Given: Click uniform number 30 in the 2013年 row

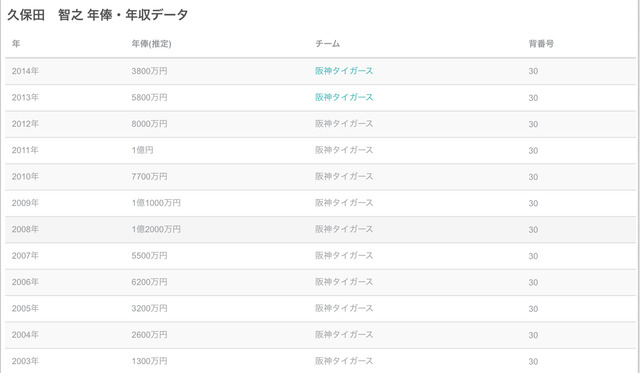Looking at the screenshot, I should (533, 98).
